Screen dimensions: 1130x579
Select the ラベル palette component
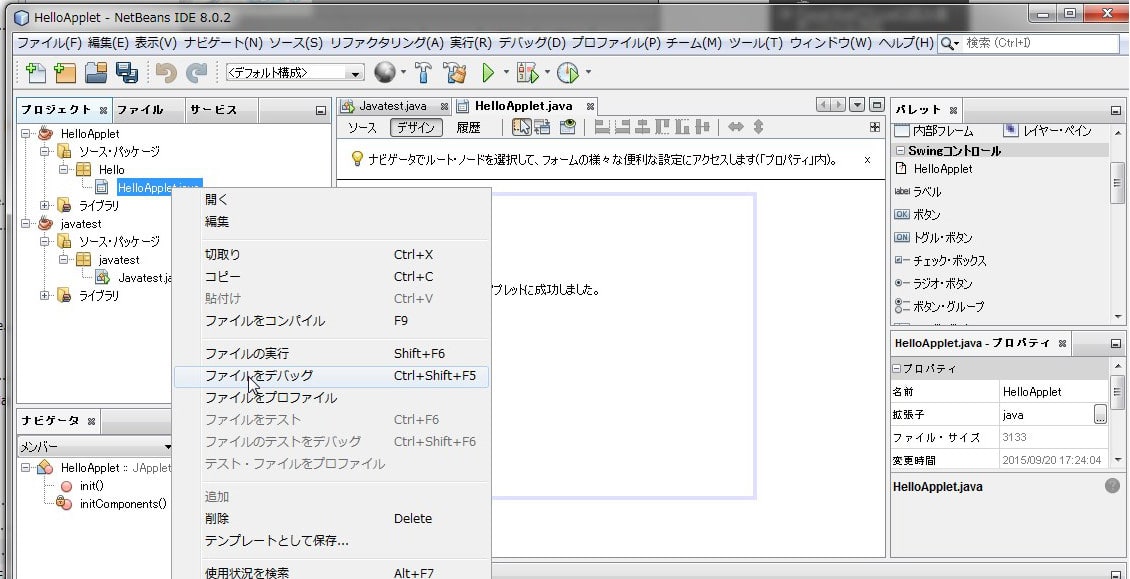[x=927, y=192]
